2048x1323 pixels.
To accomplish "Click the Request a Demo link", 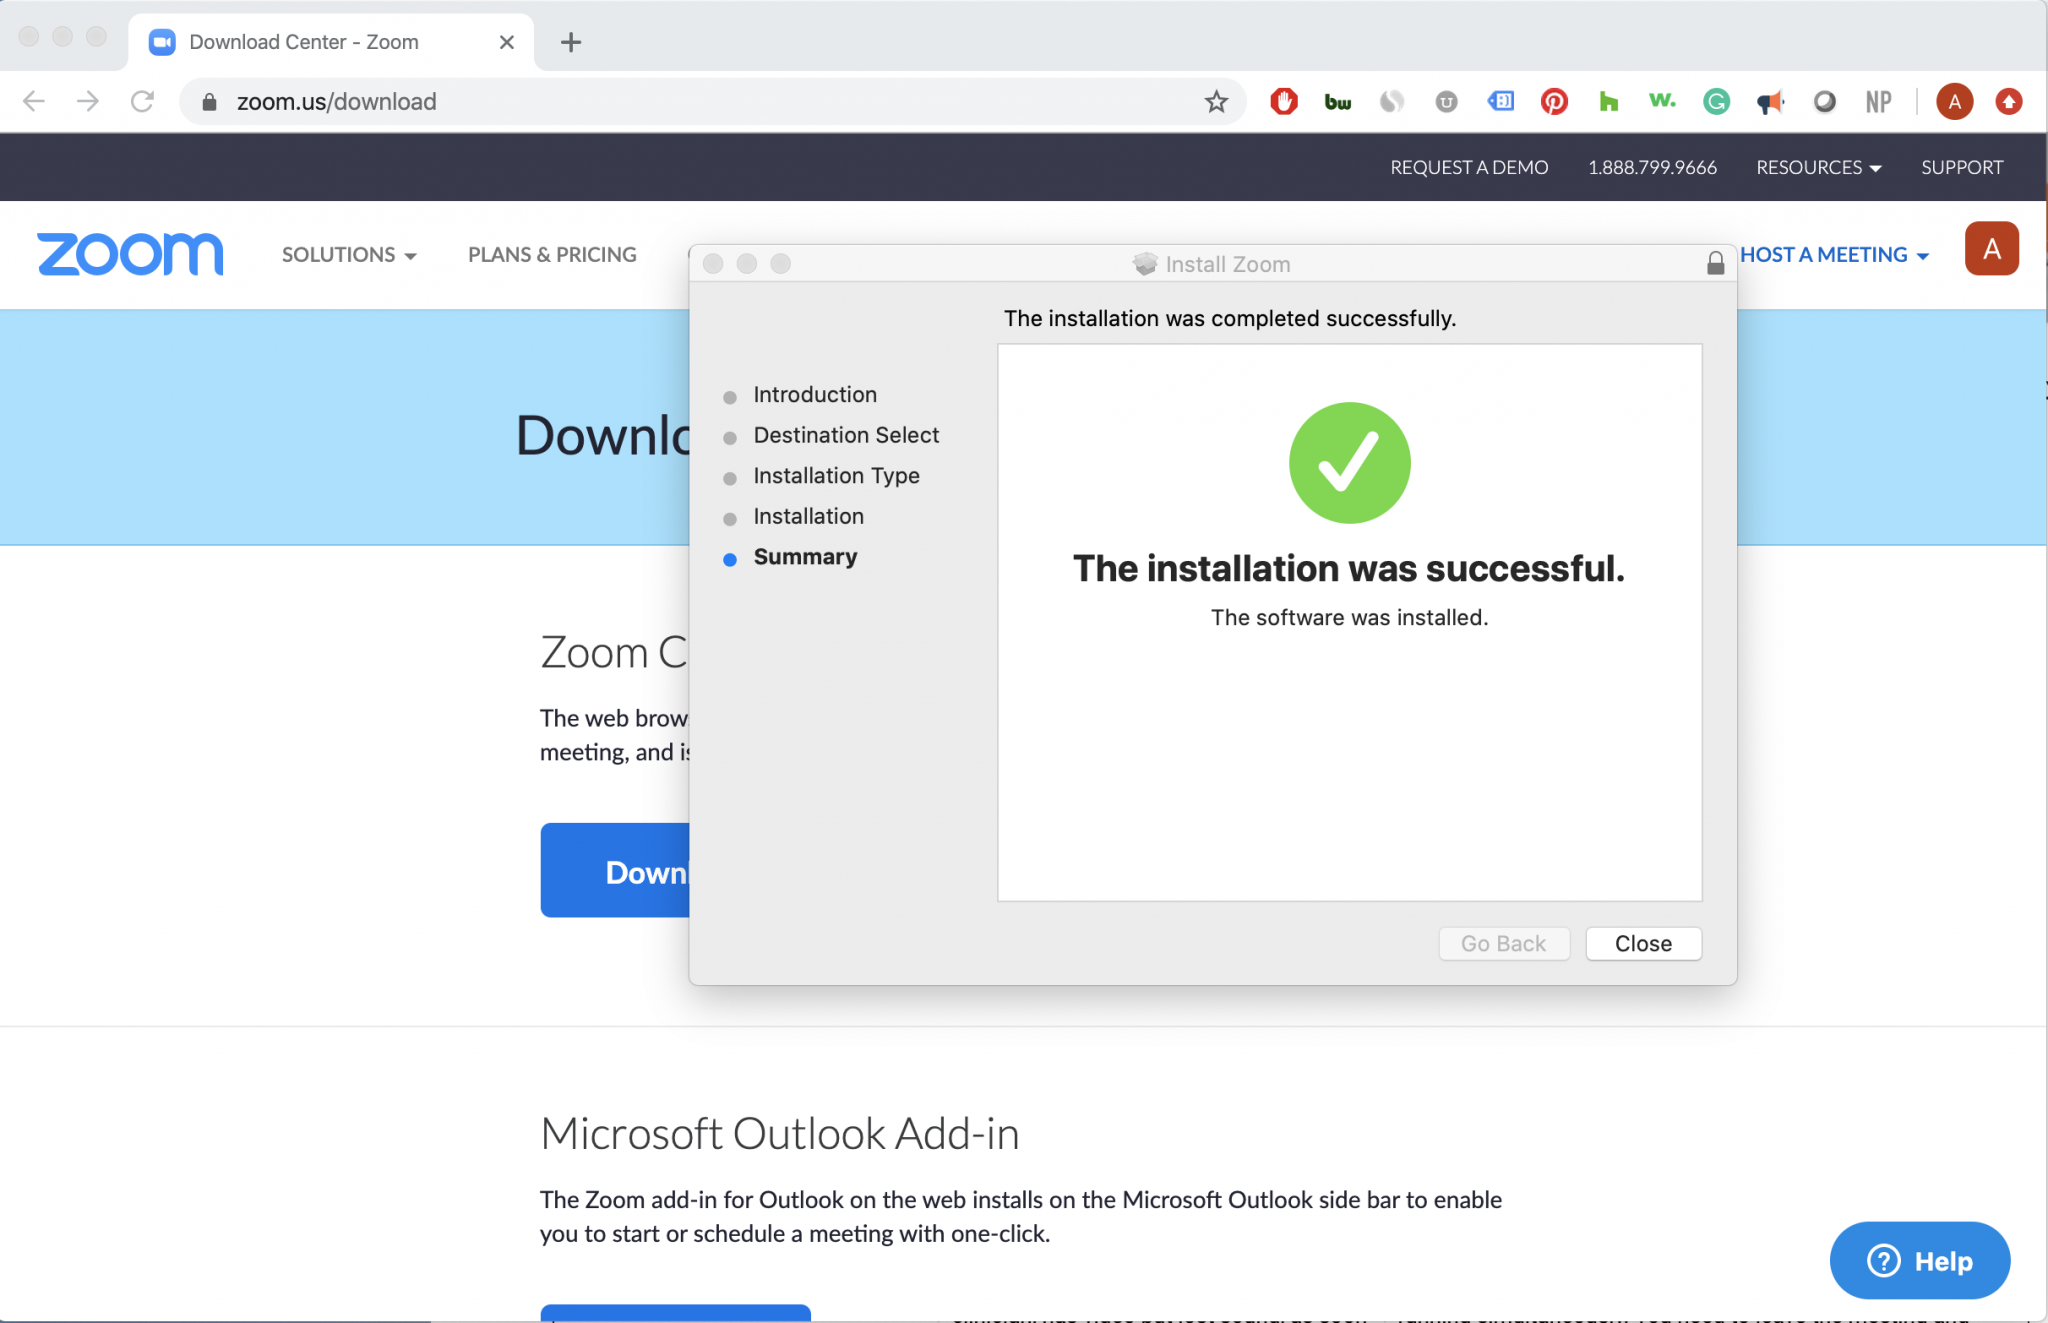I will 1468,168.
